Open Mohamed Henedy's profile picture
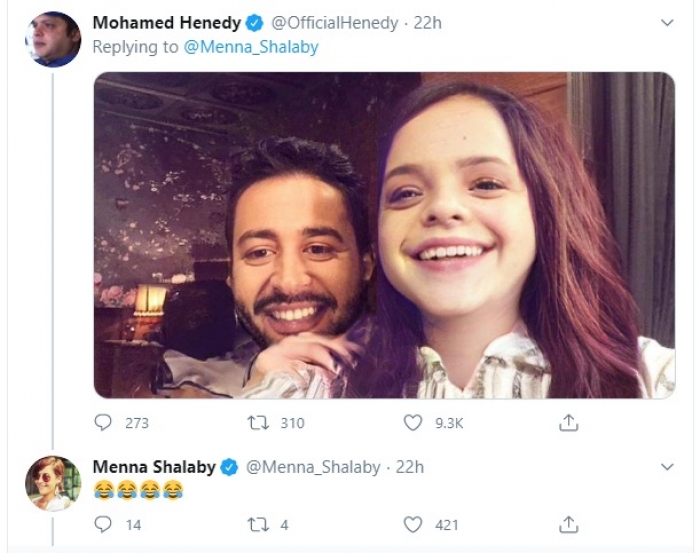 click(53, 39)
